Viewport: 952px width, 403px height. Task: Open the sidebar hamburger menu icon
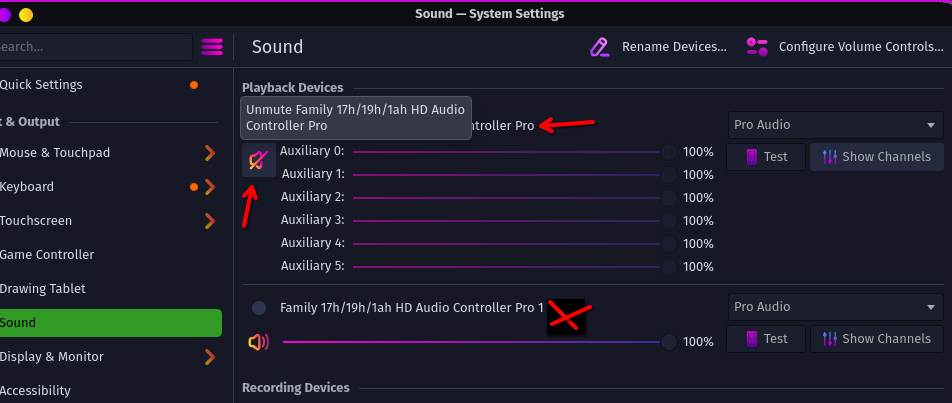[212, 47]
